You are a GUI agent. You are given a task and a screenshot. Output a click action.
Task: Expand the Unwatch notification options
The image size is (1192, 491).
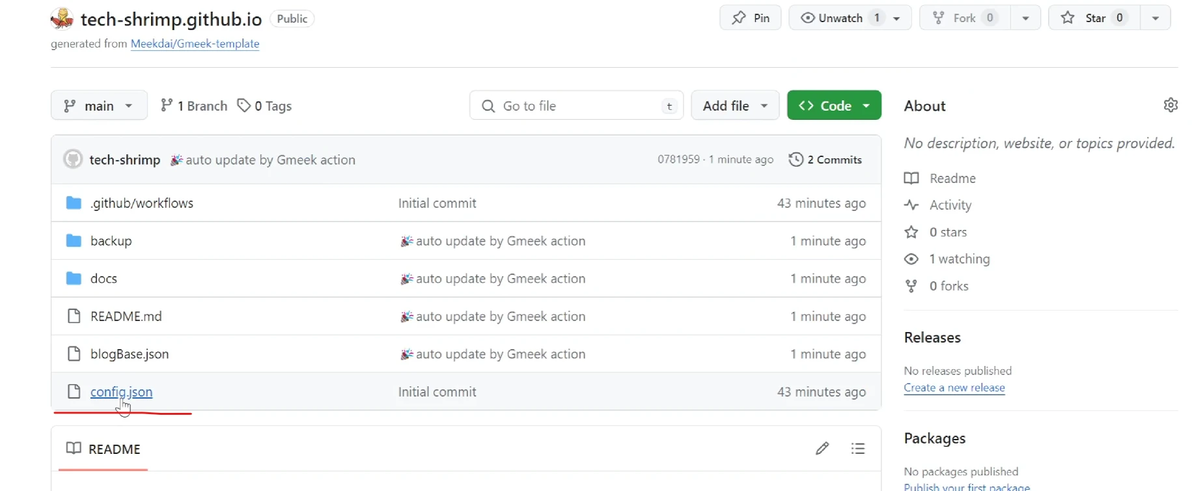tap(898, 18)
